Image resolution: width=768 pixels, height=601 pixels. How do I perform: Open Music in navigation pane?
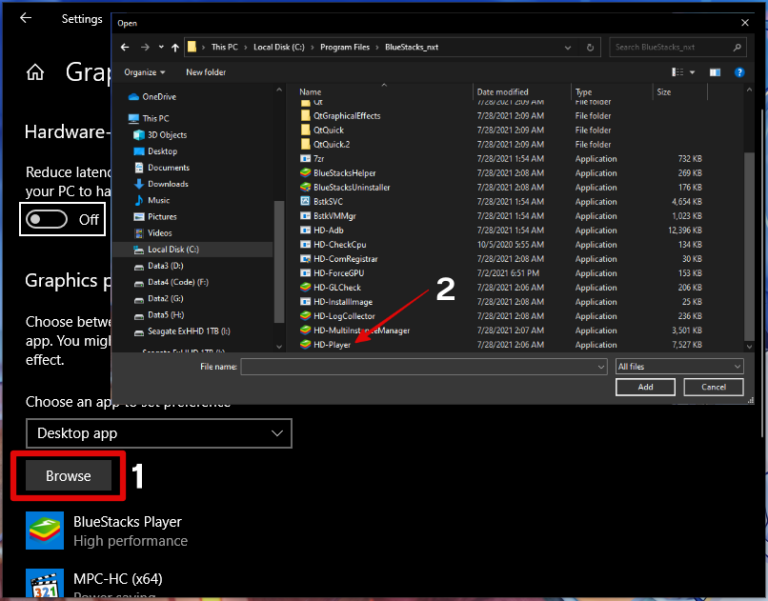[152, 200]
